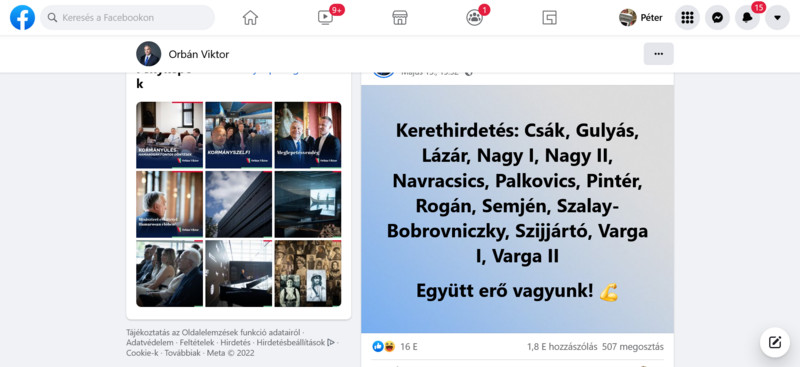
Task: Show notifications bell icon
Action: (x=747, y=17)
